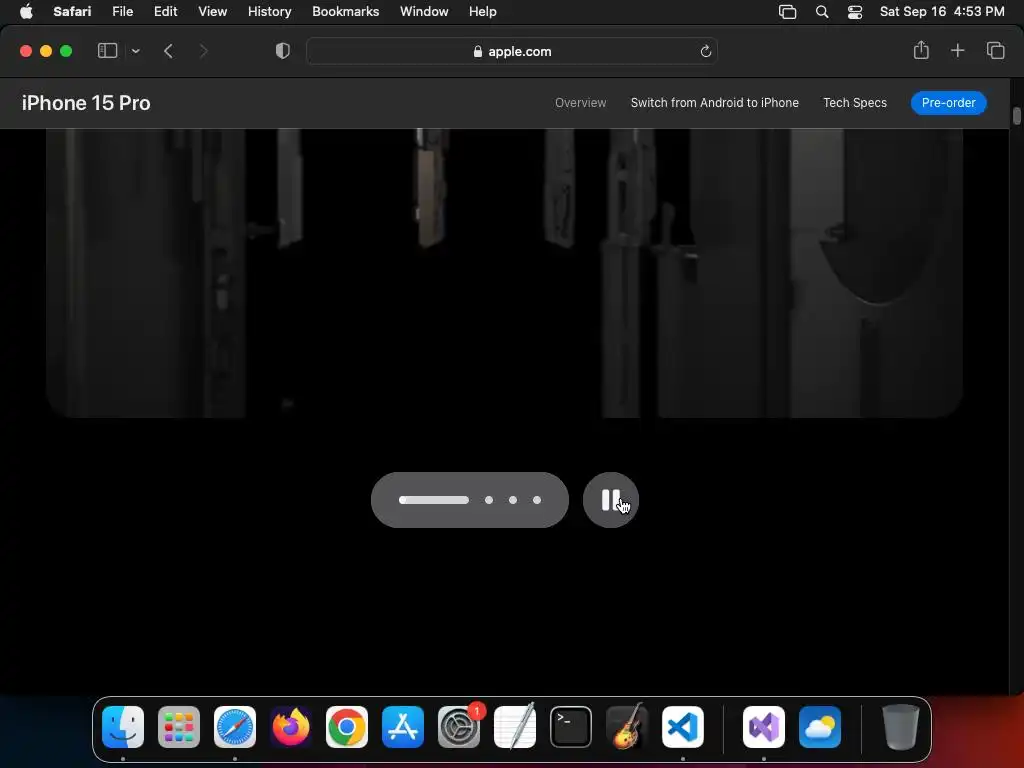This screenshot has width=1024, height=768.
Task: Open a new tab
Action: click(x=957, y=50)
